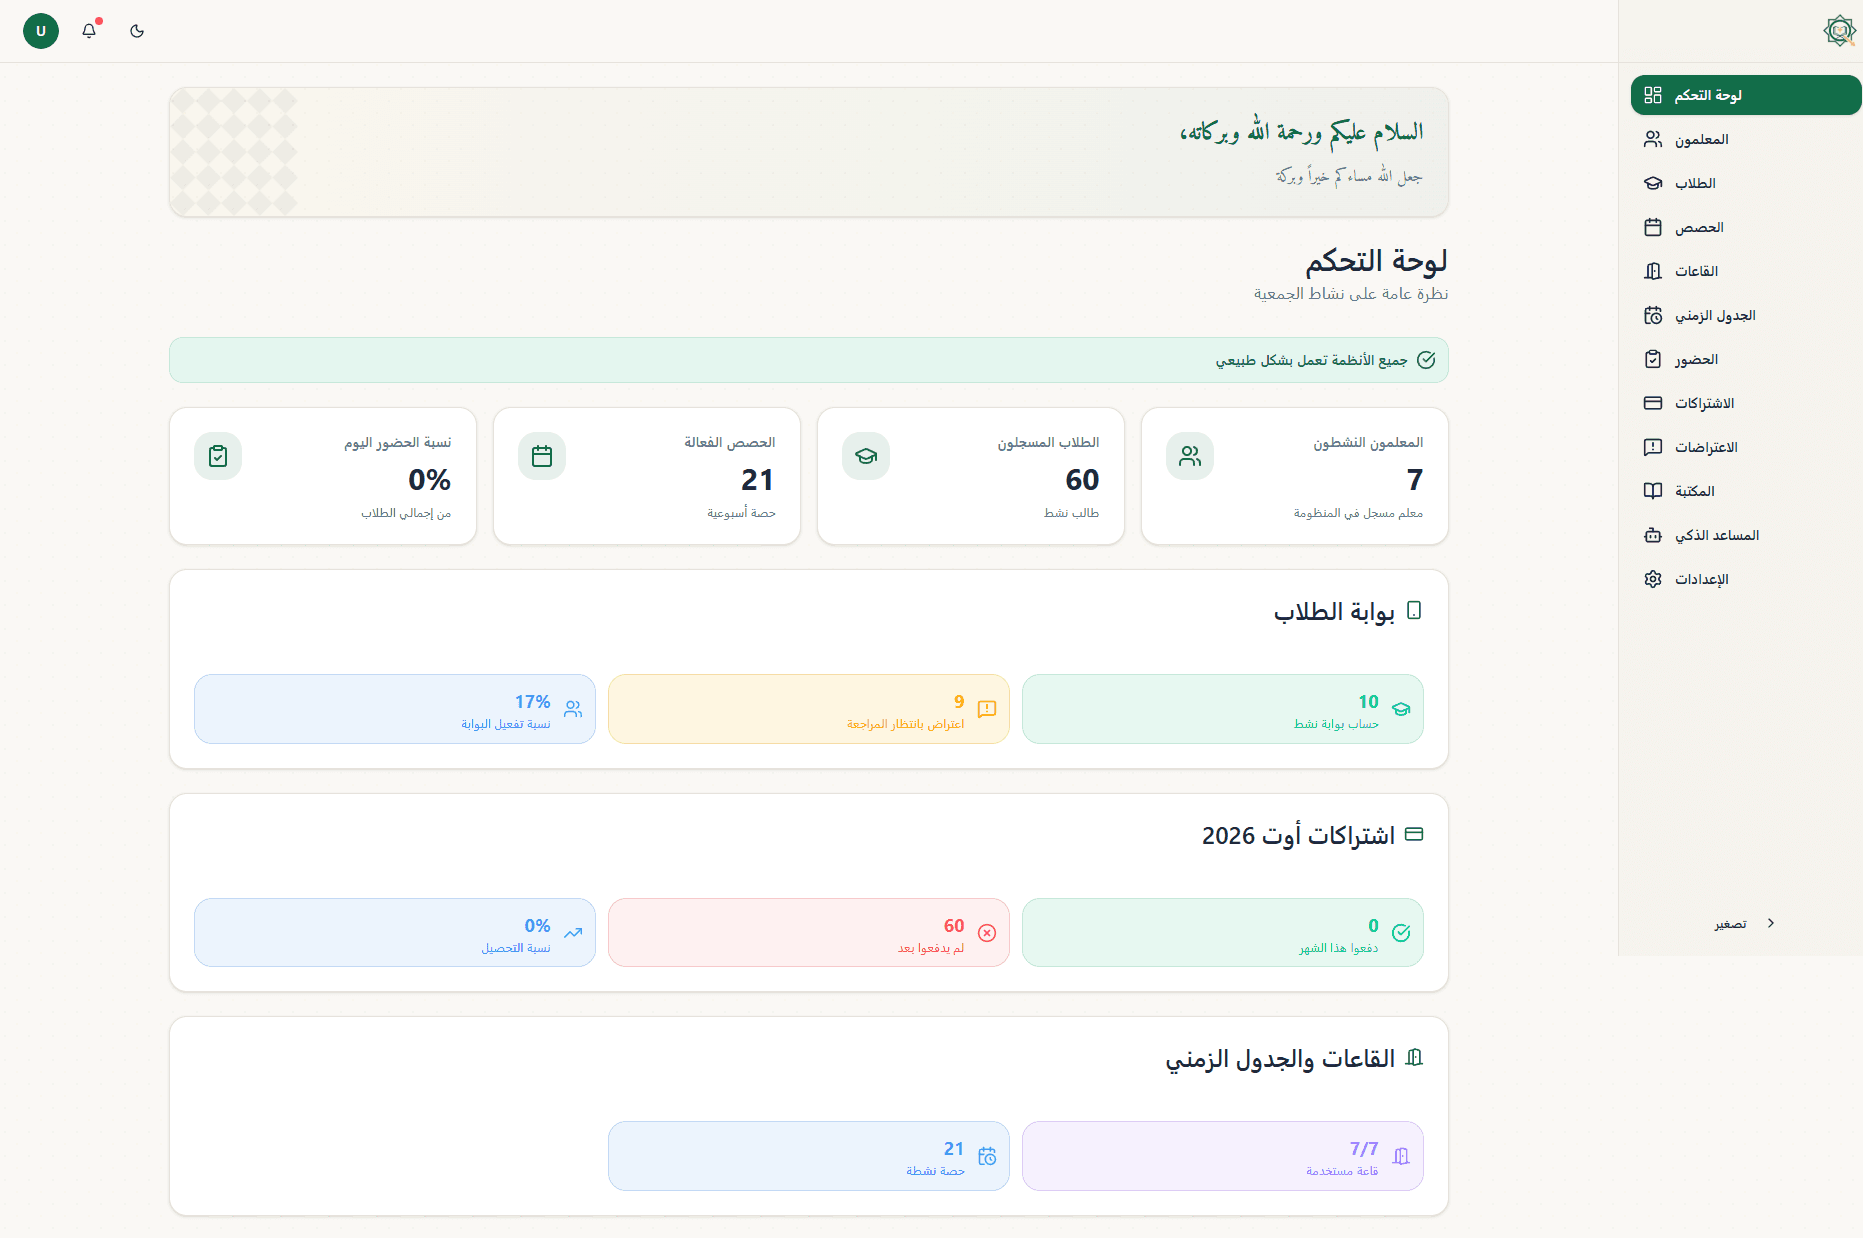Click the حساب بوابة نشط tile
1863x1238 pixels.
(x=1223, y=709)
